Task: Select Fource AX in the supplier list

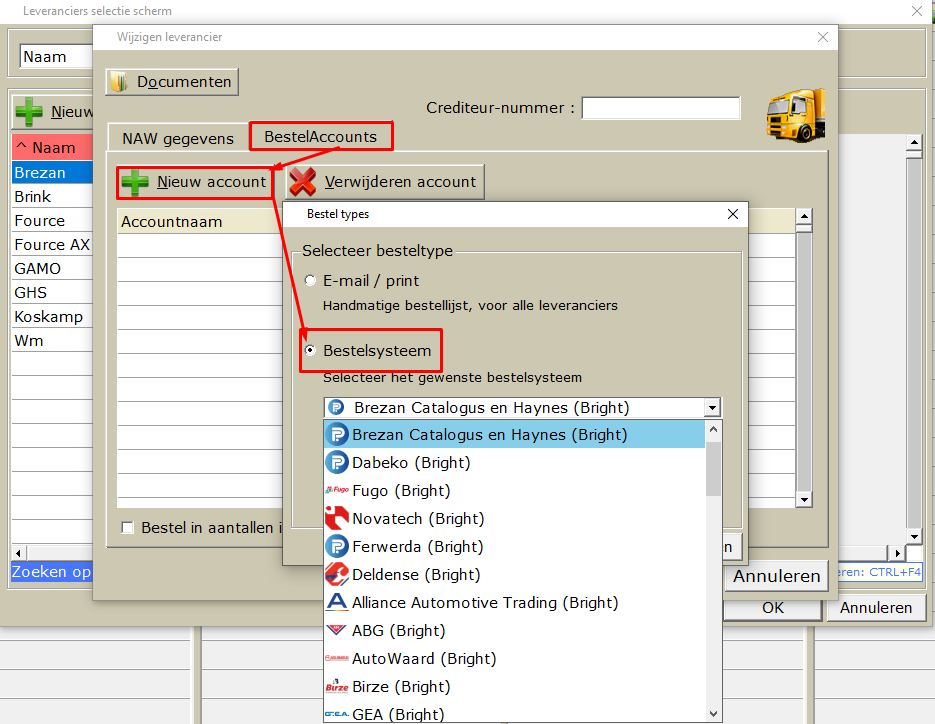Action: [52, 245]
